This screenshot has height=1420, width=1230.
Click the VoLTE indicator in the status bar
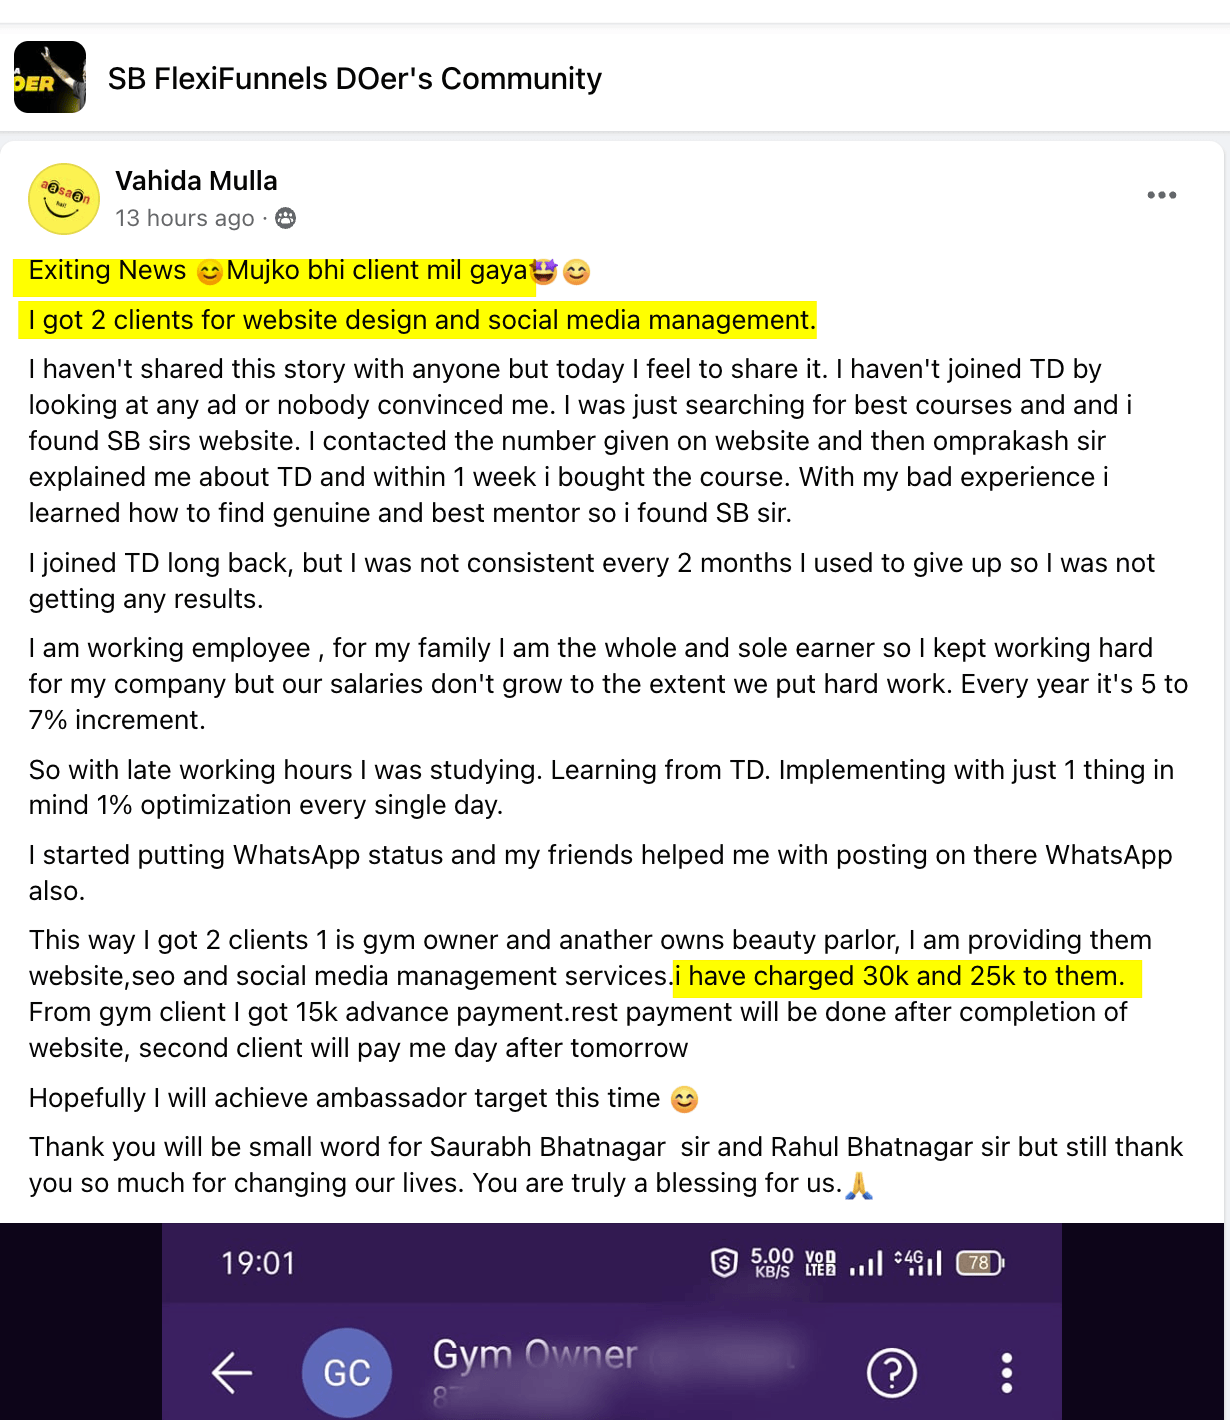820,1263
